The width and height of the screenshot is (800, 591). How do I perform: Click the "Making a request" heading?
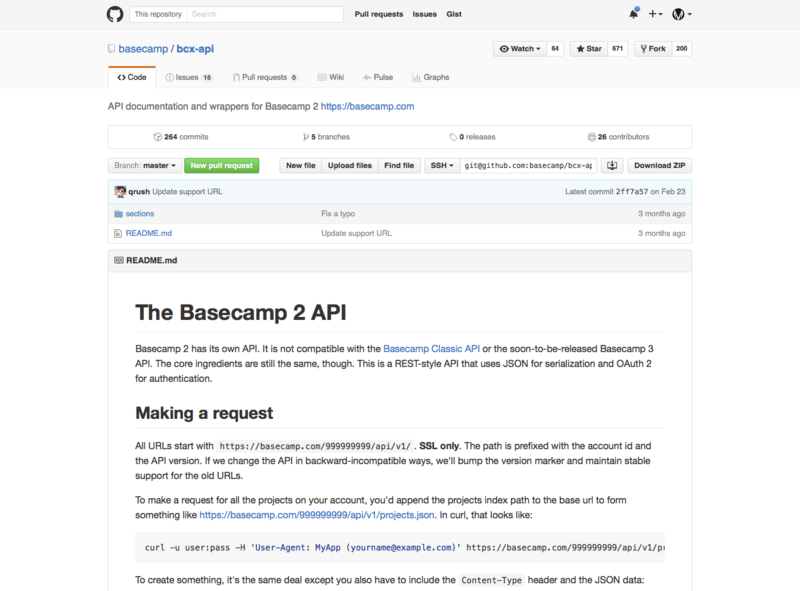tap(204, 413)
